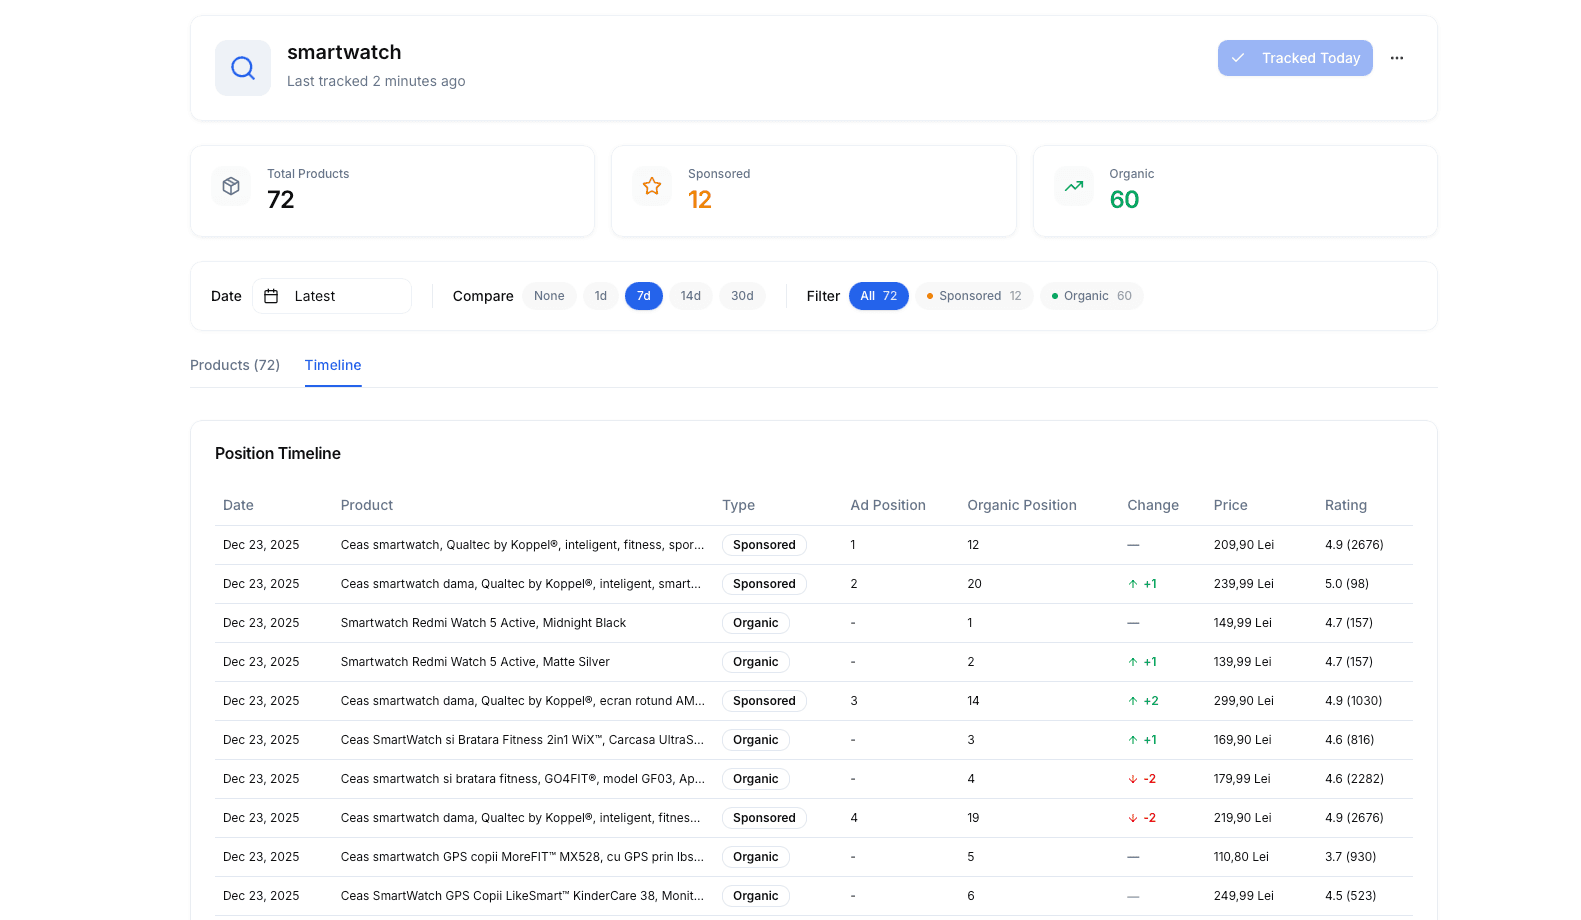This screenshot has width=1581, height=920.
Task: Click Sponsored badge in first timeline row
Action: click(x=764, y=545)
